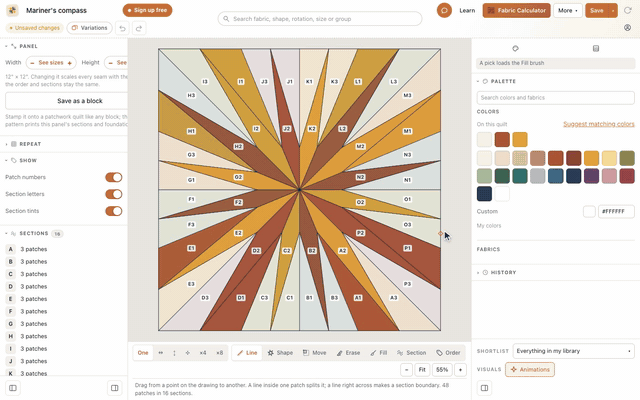Select the Move tool
640x400 pixels.
(314, 353)
